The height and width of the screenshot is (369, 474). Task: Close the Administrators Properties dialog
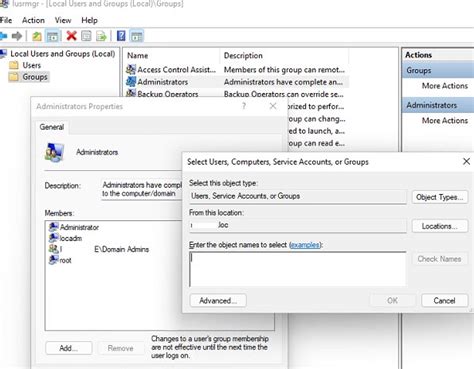(x=273, y=106)
